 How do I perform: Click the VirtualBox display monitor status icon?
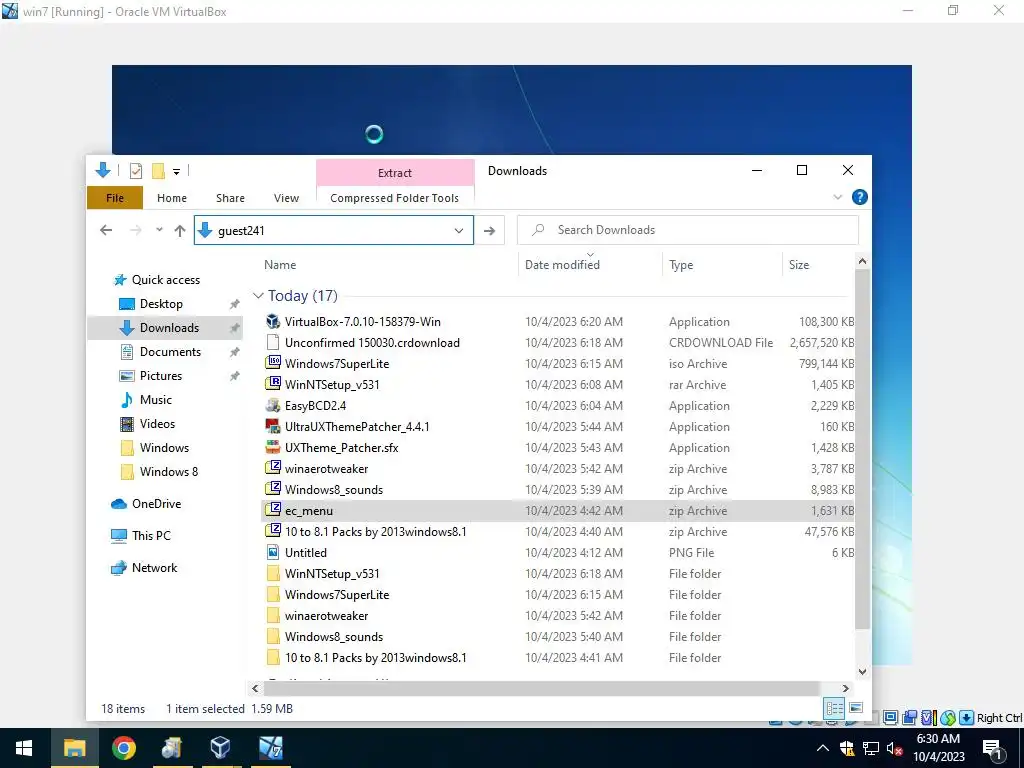tap(890, 718)
